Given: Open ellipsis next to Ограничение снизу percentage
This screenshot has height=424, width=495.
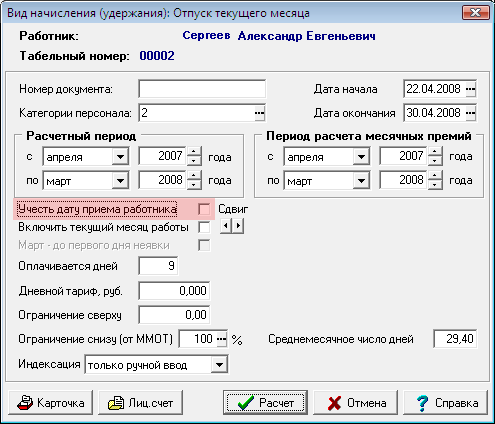Looking at the screenshot, I should (x=222, y=339).
